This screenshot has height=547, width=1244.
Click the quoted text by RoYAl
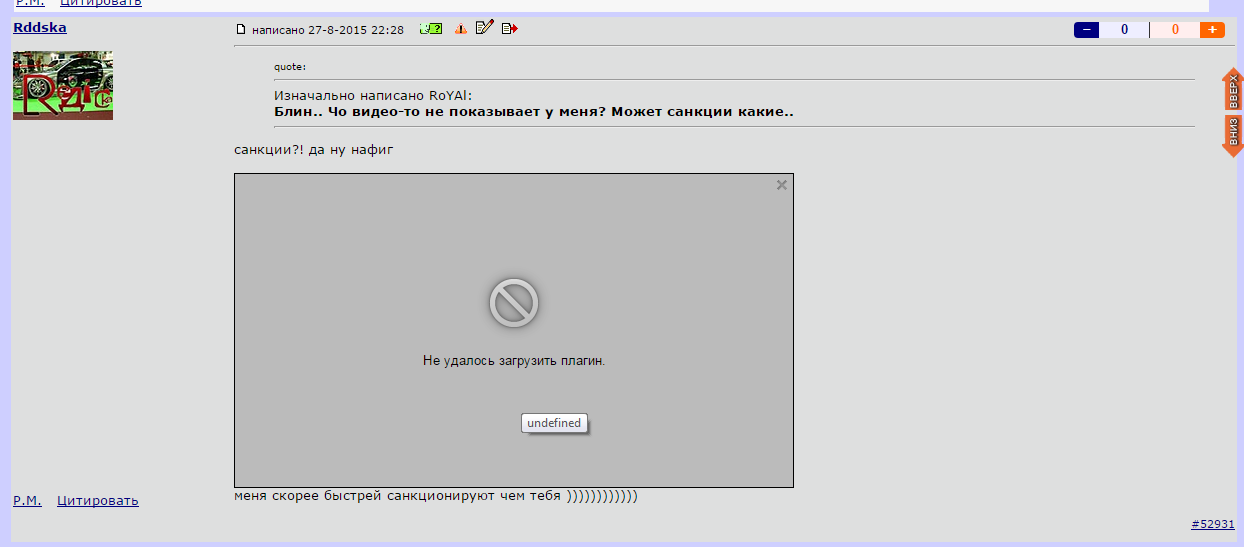pyautogui.click(x=534, y=112)
